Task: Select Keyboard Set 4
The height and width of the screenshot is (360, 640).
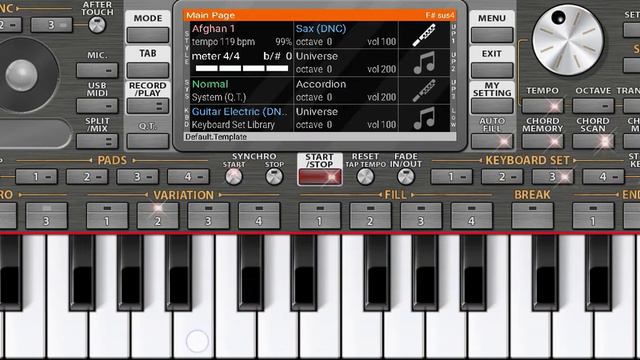Action: (x=603, y=177)
